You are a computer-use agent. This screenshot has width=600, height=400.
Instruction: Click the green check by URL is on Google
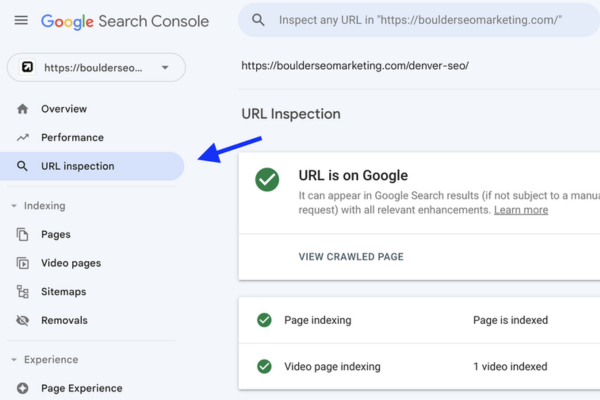(267, 180)
